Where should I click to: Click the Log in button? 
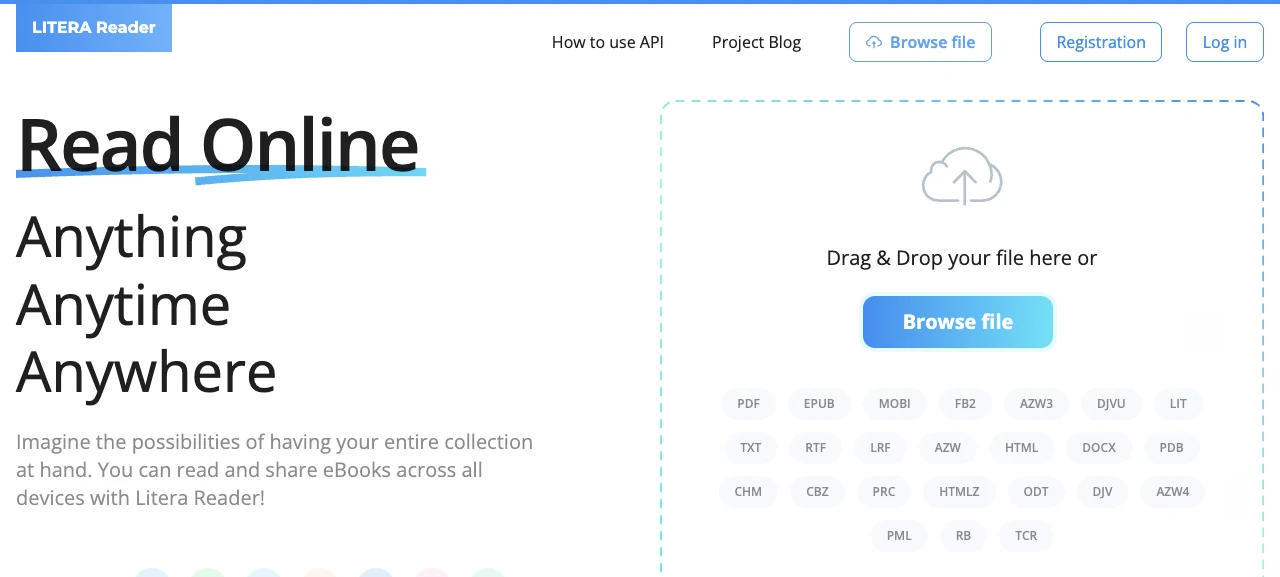point(1225,42)
